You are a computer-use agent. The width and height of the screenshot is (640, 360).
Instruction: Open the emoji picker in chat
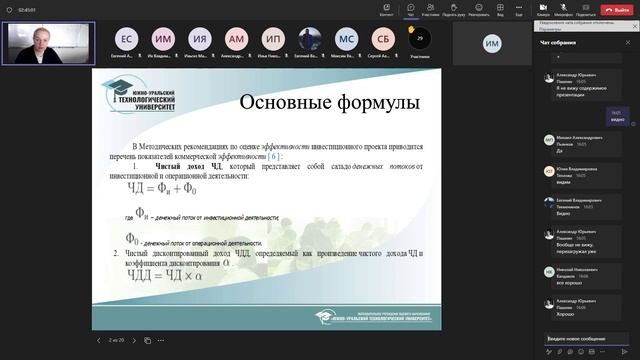(x=581, y=351)
